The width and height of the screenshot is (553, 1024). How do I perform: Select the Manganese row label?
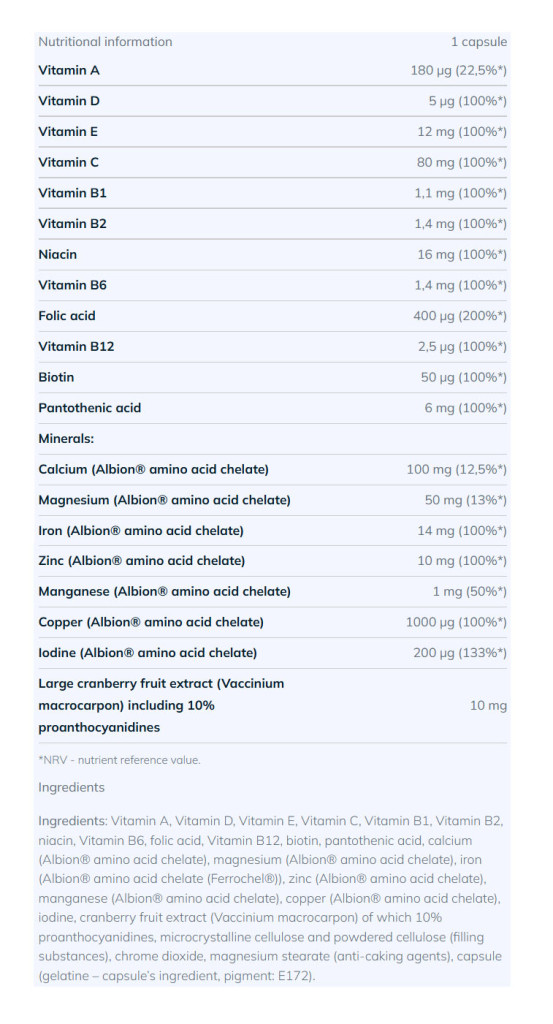click(165, 592)
